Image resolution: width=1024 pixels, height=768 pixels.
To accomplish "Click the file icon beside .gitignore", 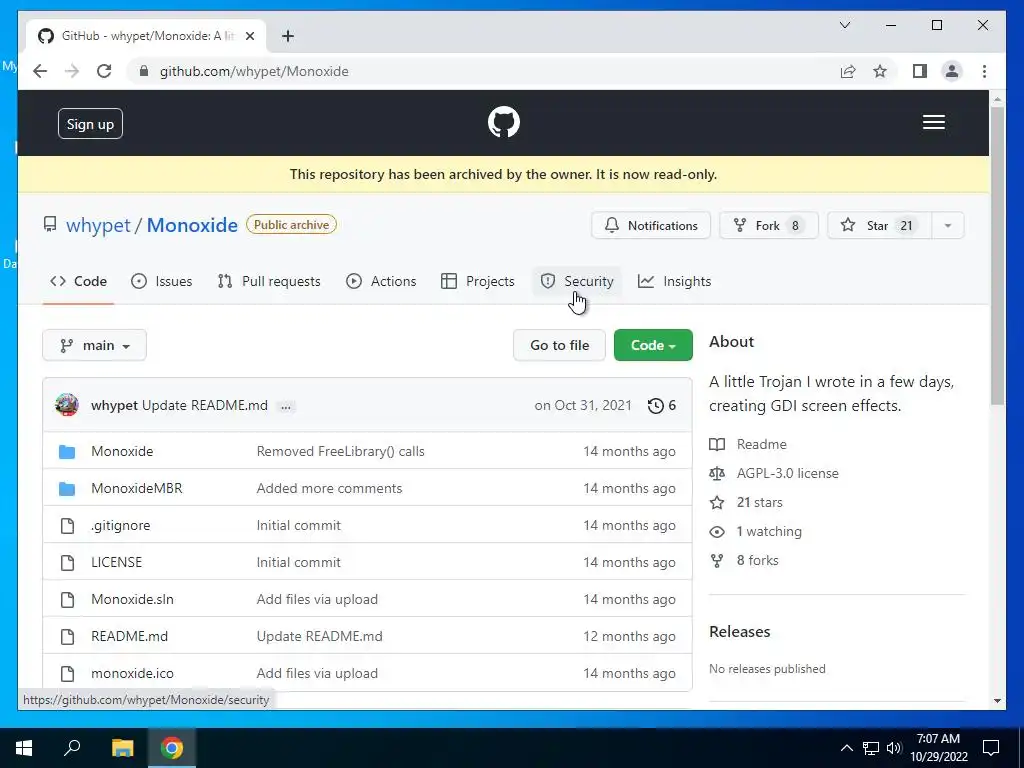I will (67, 526).
